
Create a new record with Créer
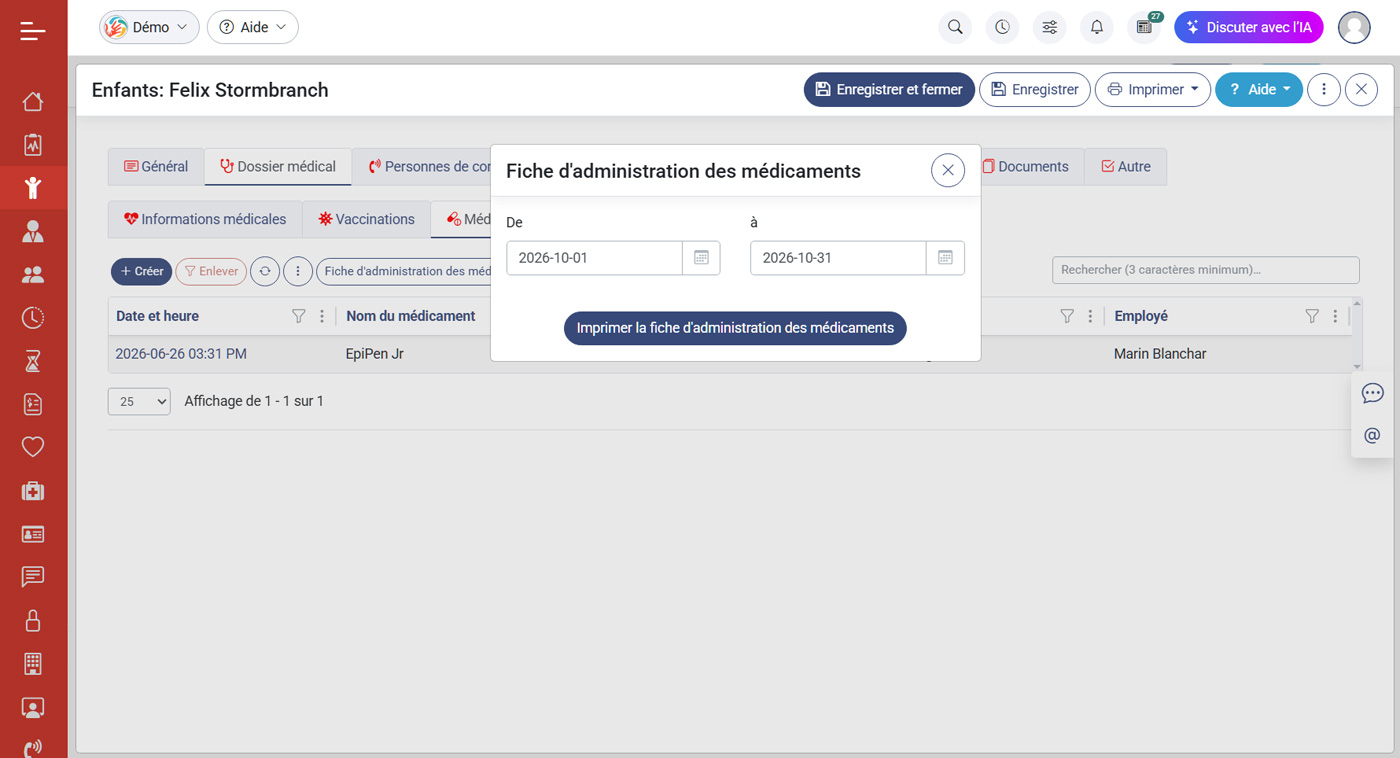tap(142, 271)
